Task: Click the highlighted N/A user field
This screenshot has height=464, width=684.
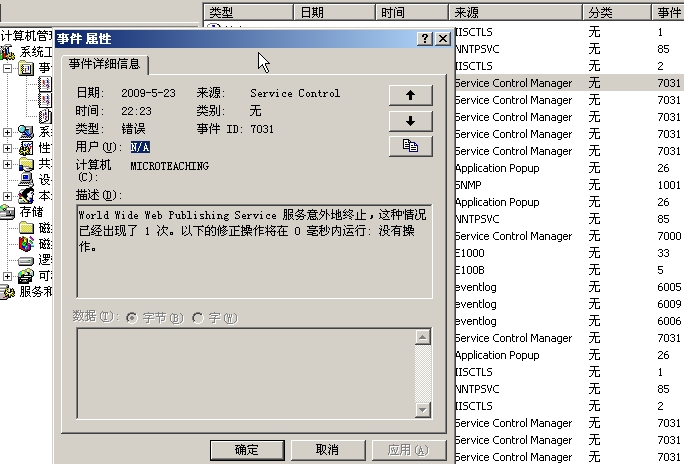Action: click(x=140, y=147)
